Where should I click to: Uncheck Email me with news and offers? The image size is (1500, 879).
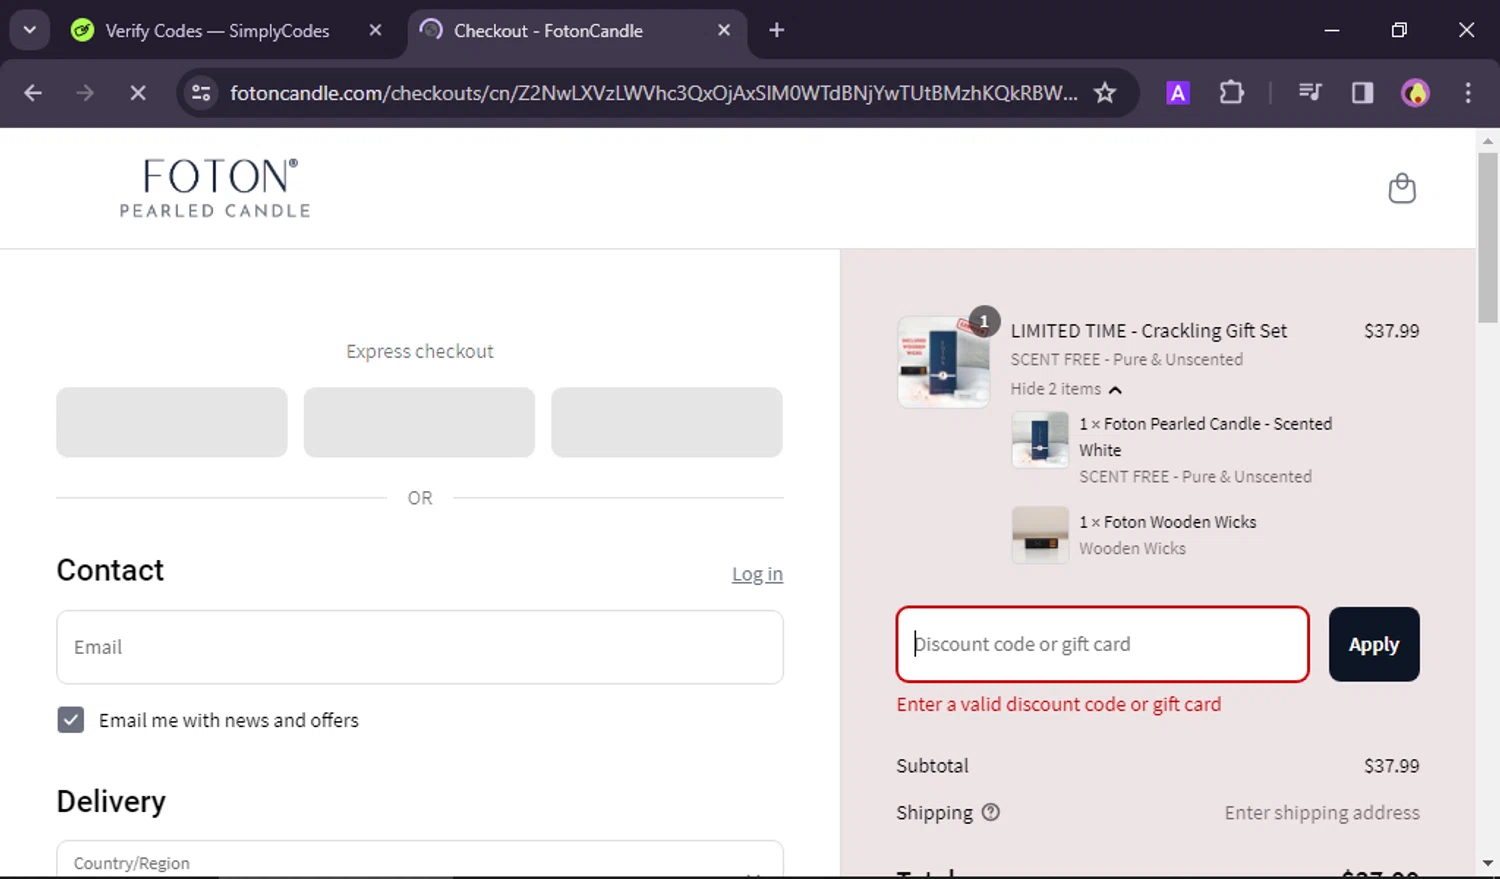tap(71, 720)
